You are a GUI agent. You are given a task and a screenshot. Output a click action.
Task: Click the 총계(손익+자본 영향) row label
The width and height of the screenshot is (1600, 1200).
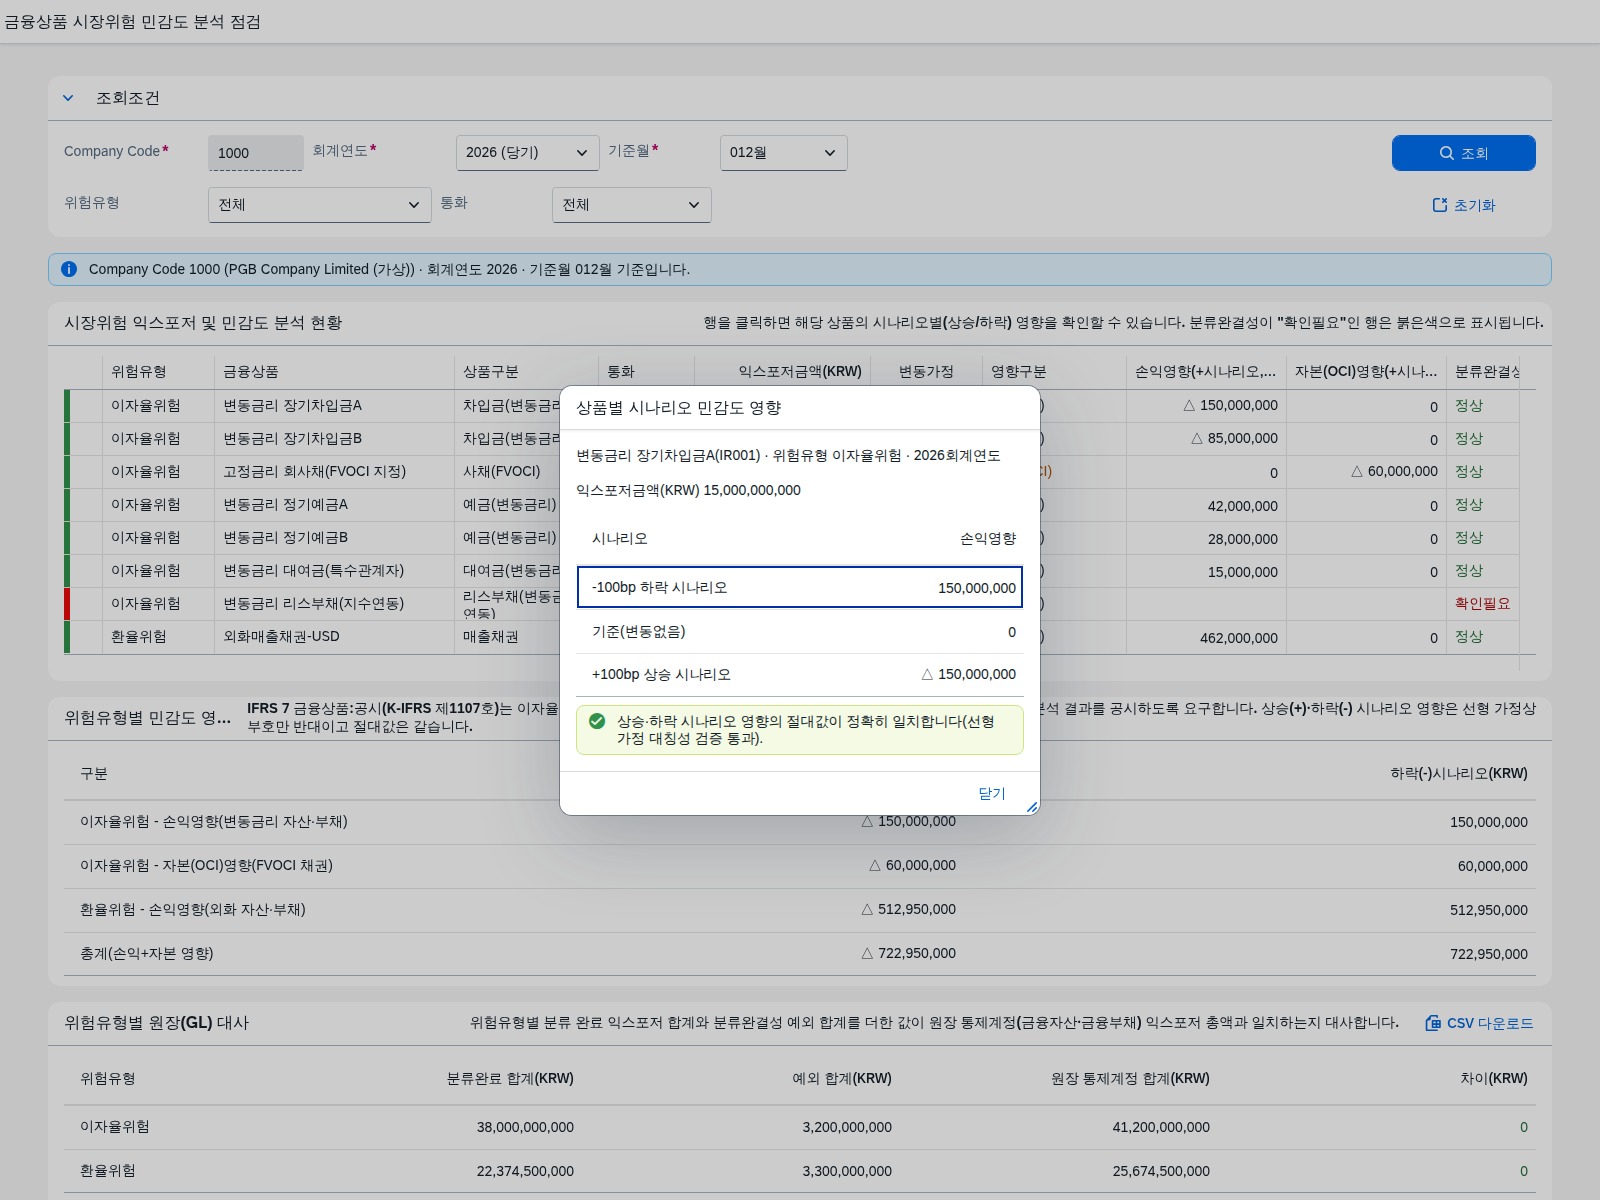tap(146, 953)
